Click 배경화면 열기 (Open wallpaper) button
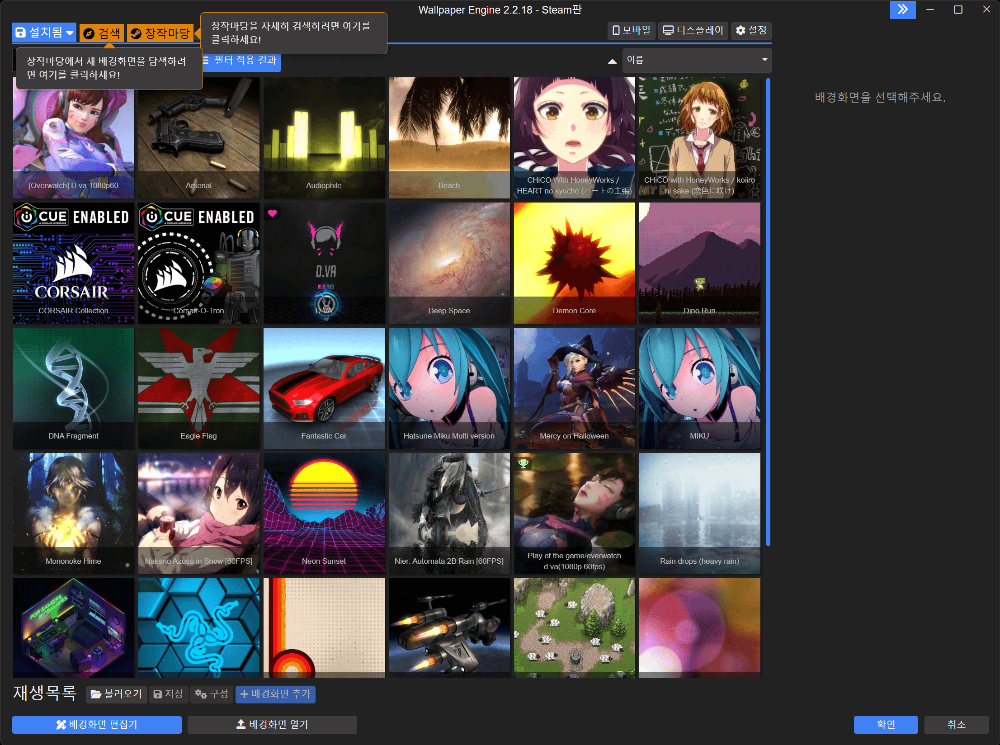 pyautogui.click(x=272, y=725)
